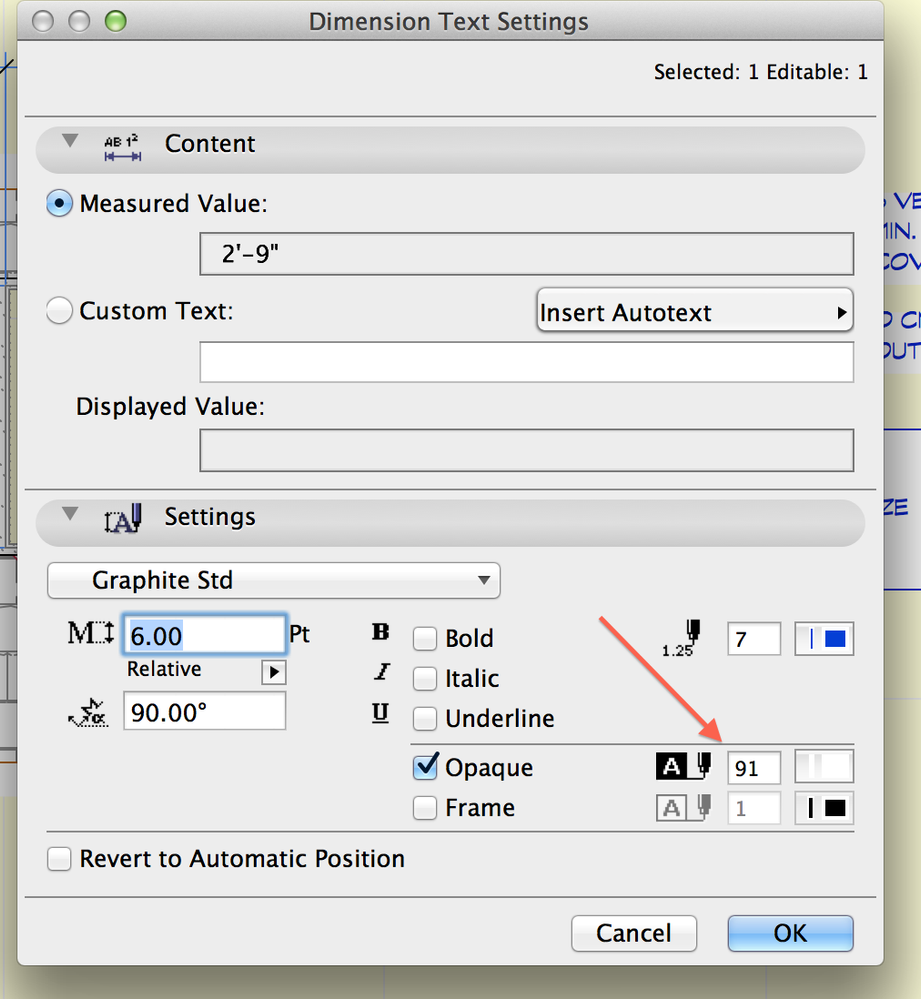Image resolution: width=921 pixels, height=999 pixels.
Task: Open the Insert Autotext menu
Action: pyautogui.click(x=694, y=312)
